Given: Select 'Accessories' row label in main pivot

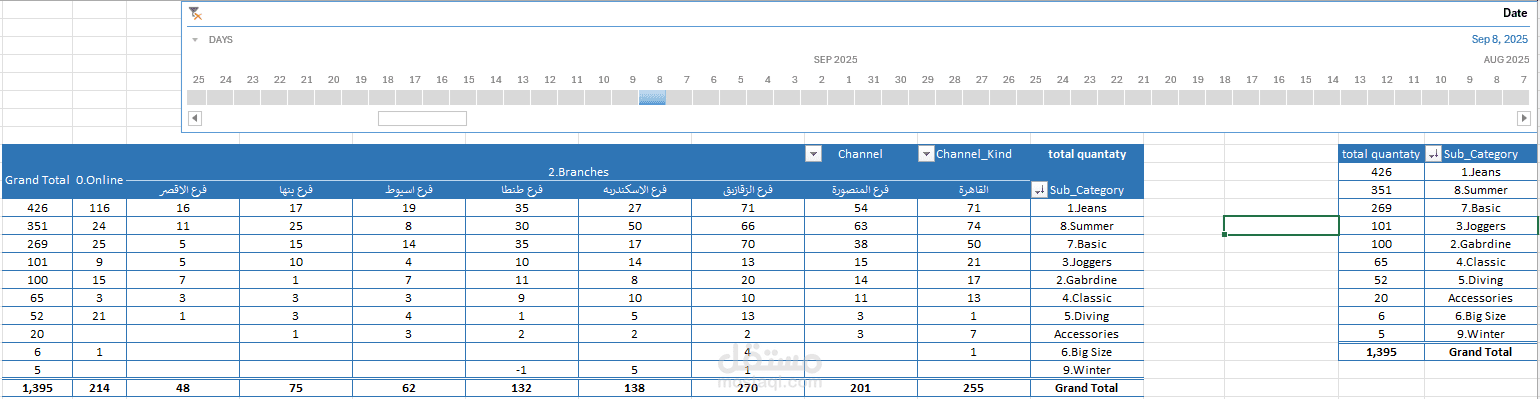Looking at the screenshot, I should tap(1087, 334).
